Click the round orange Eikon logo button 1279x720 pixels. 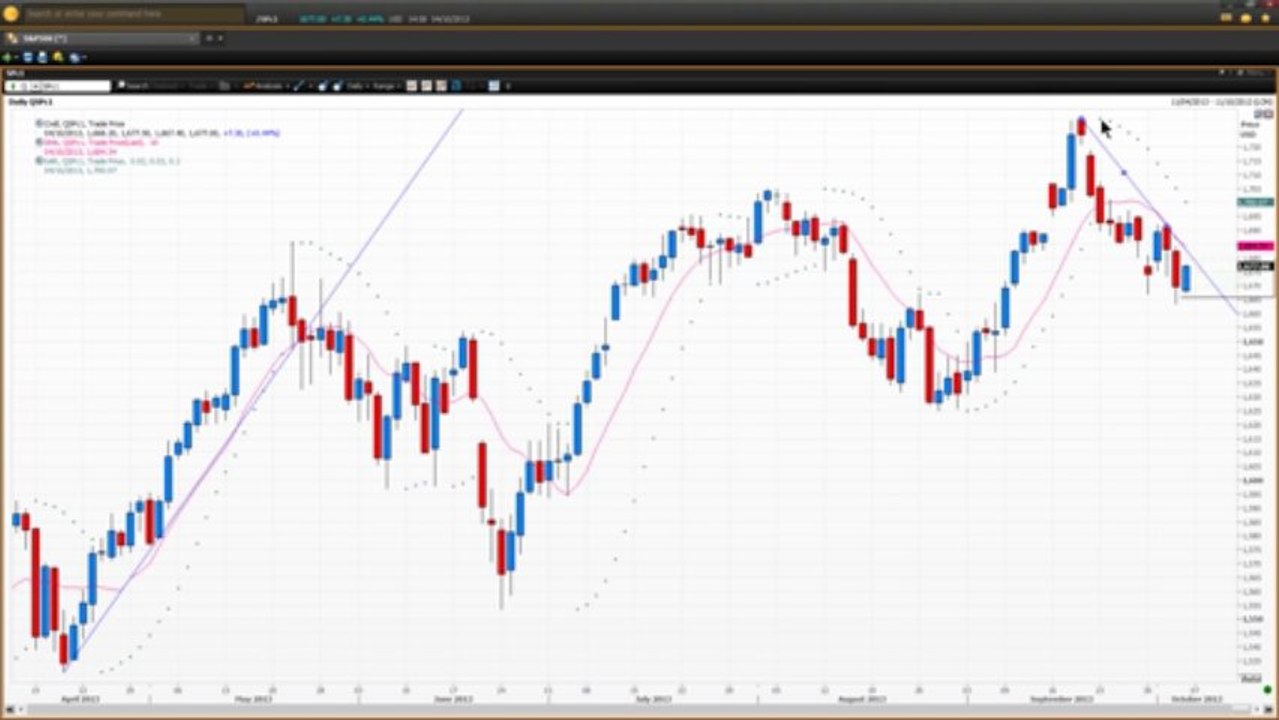11,13
